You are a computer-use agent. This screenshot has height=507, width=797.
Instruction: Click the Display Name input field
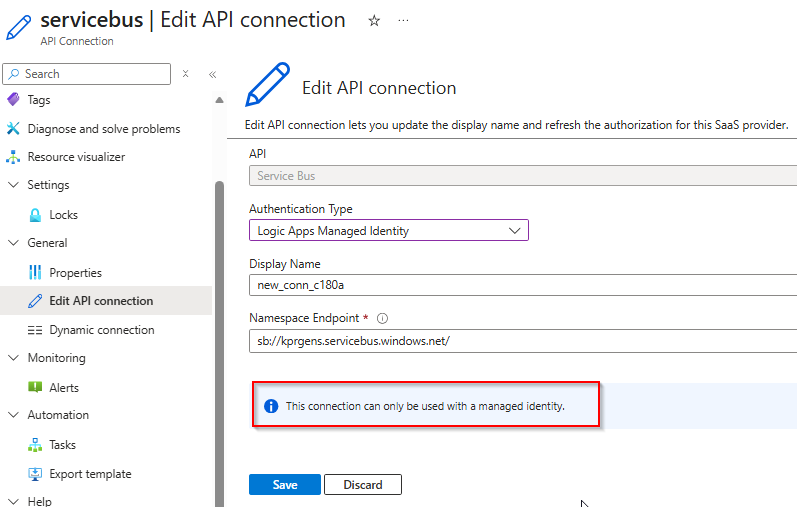point(523,285)
